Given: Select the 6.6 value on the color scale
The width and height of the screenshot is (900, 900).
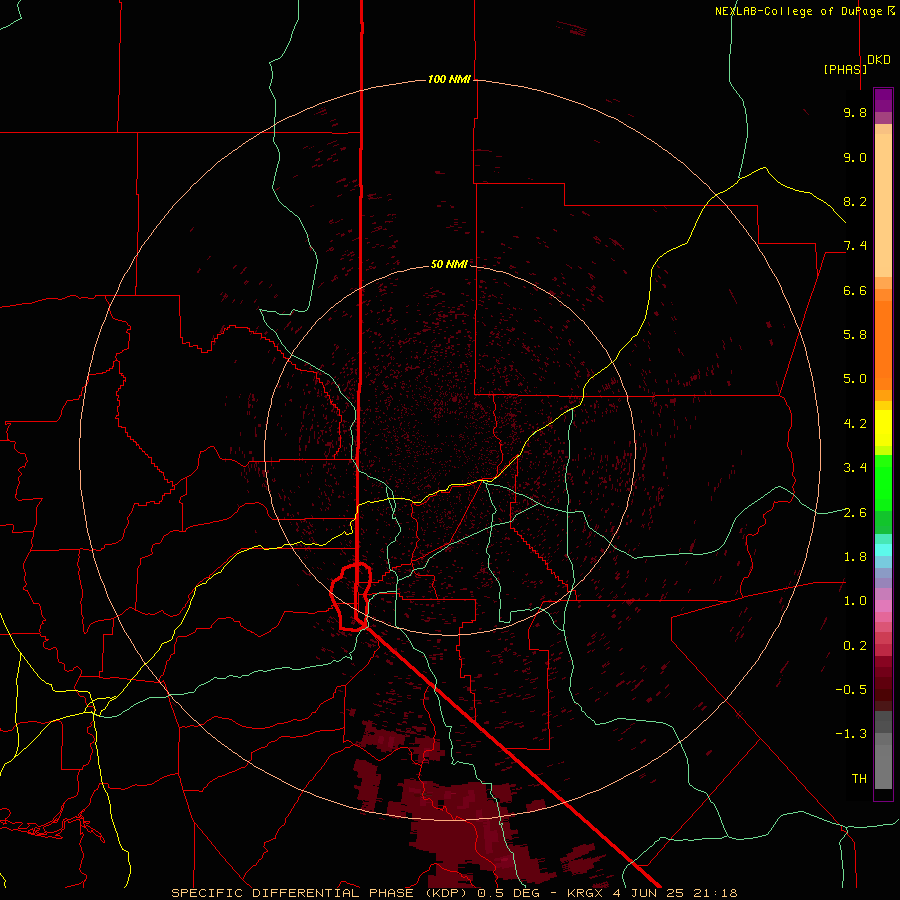Looking at the screenshot, I should (855, 290).
